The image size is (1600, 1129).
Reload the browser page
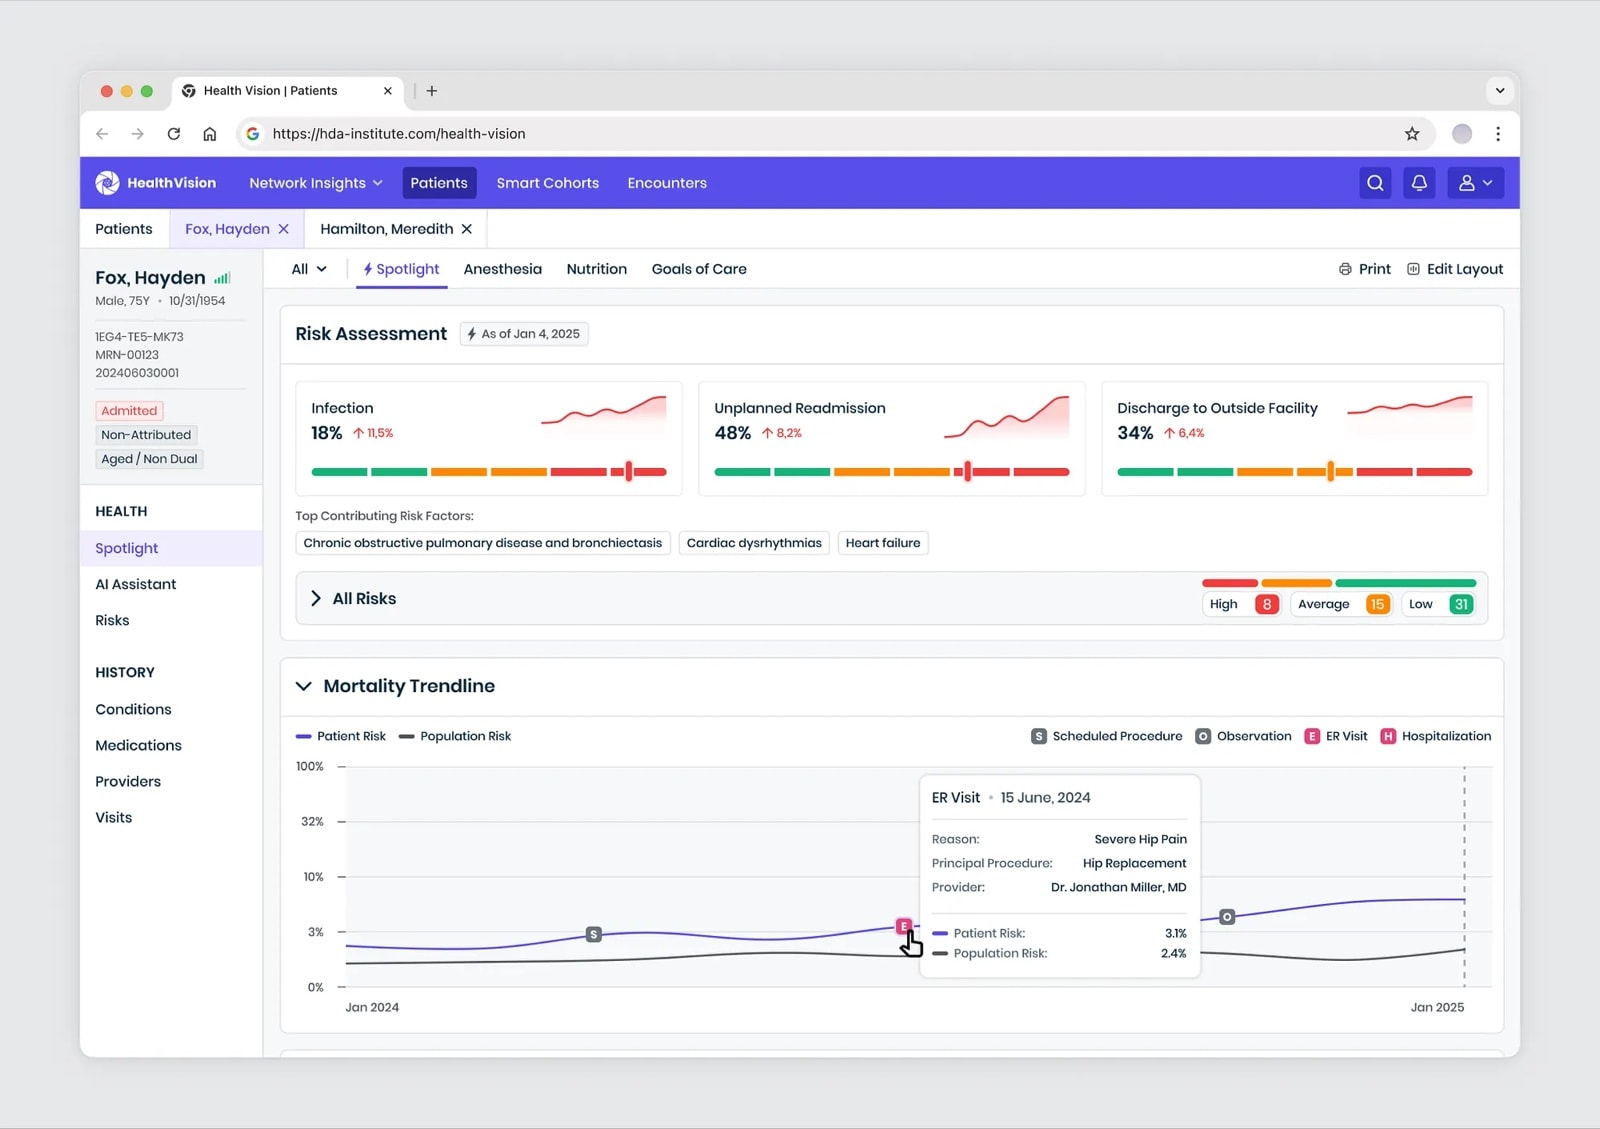pyautogui.click(x=174, y=134)
